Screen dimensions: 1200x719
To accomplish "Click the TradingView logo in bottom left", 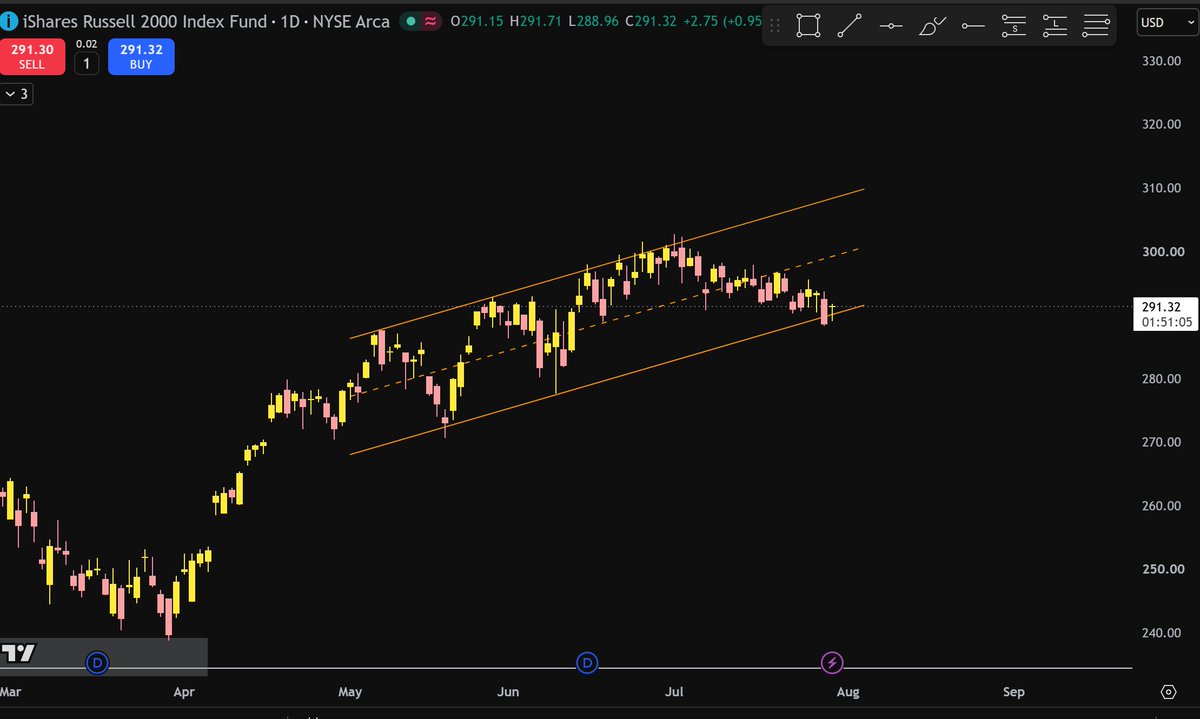I will (18, 654).
